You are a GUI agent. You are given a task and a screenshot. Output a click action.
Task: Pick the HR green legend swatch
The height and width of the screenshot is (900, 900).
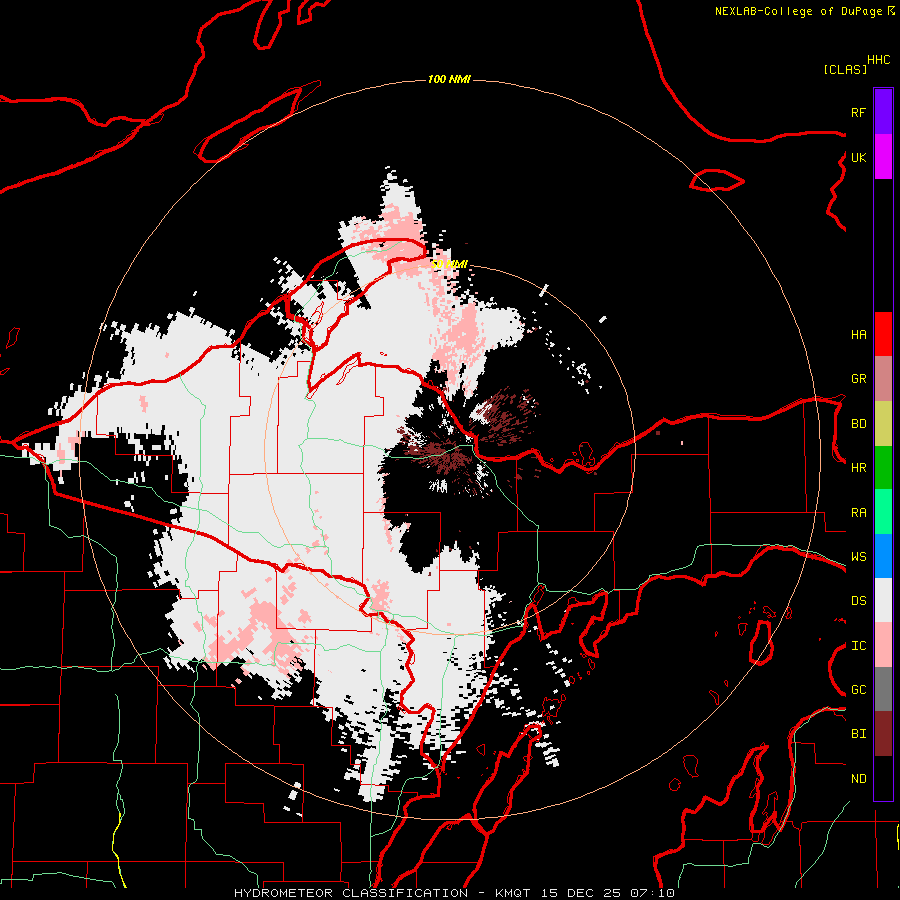tap(883, 467)
